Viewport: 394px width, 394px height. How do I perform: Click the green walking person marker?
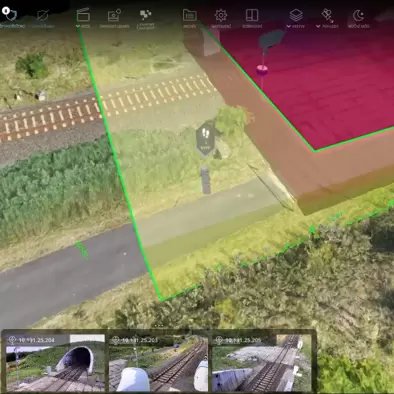point(82,250)
